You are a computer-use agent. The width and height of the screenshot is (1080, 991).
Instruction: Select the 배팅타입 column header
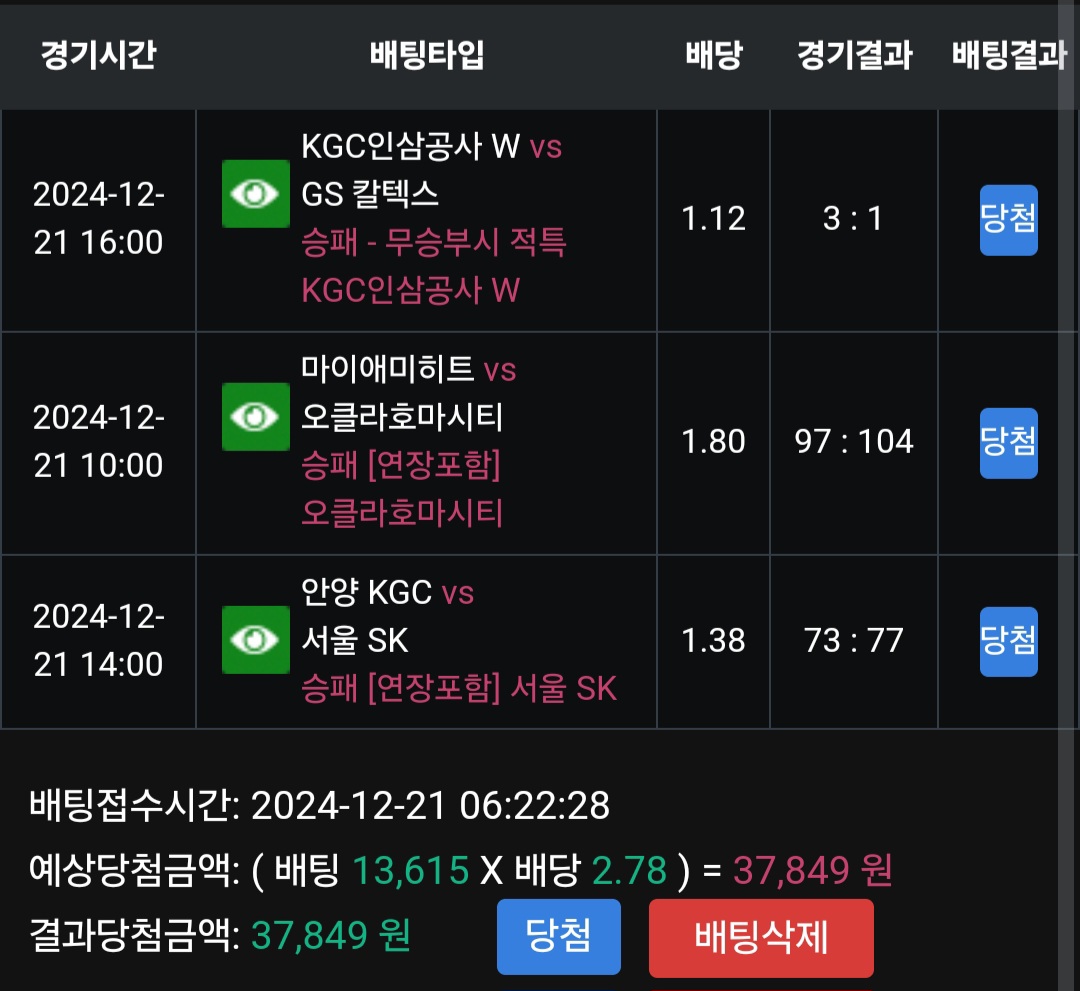click(427, 55)
